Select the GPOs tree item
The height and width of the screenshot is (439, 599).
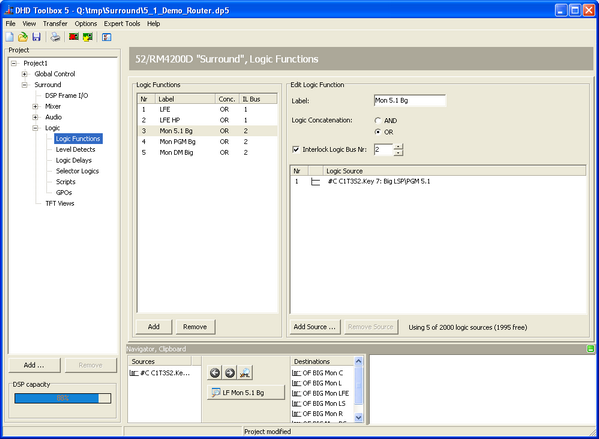point(64,193)
